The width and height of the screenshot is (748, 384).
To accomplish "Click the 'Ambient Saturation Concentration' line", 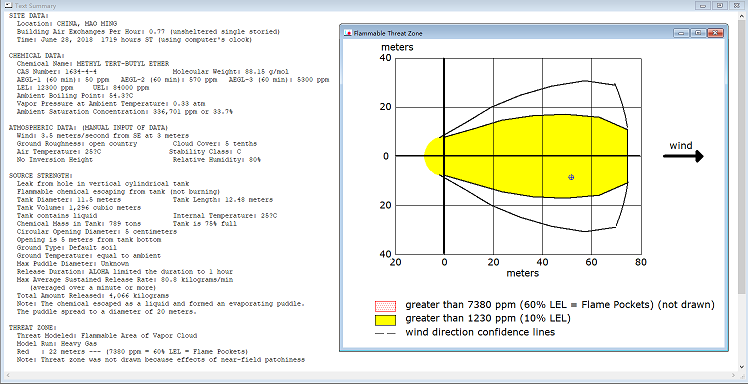I will click(x=125, y=112).
